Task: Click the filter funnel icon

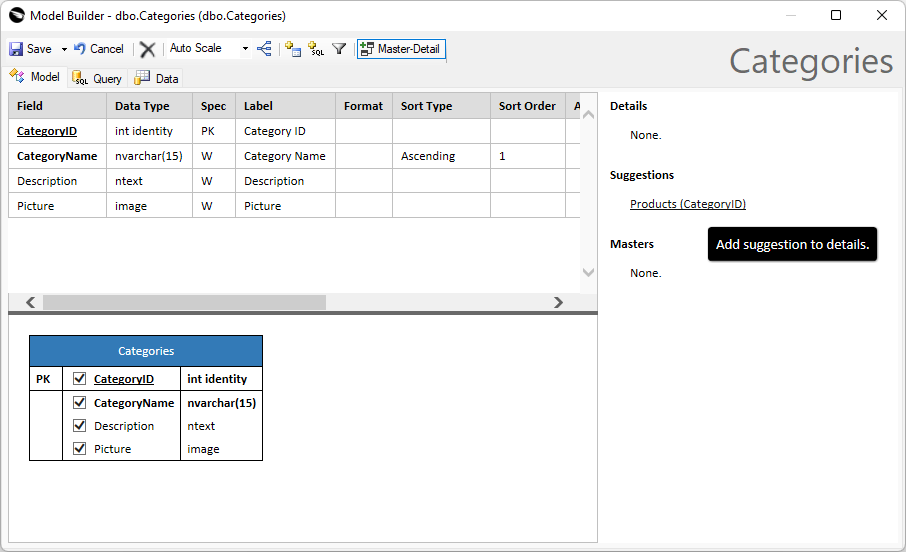Action: 339,49
